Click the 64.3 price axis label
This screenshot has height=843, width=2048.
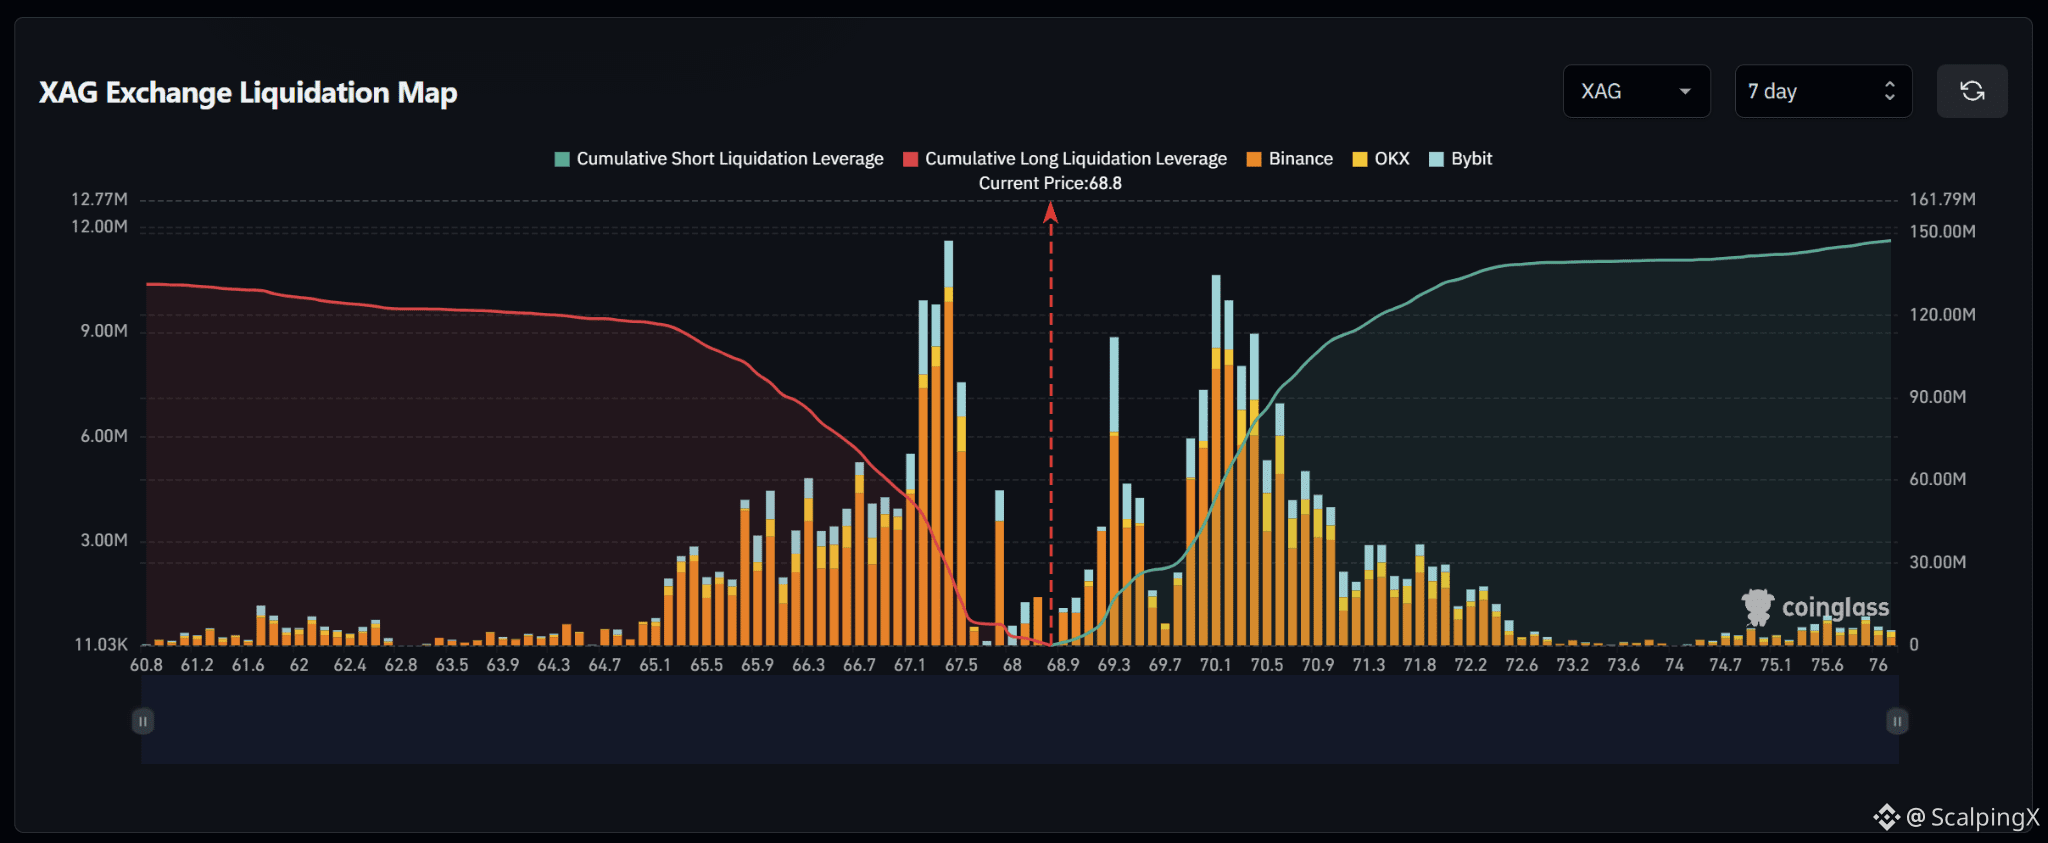pyautogui.click(x=553, y=665)
